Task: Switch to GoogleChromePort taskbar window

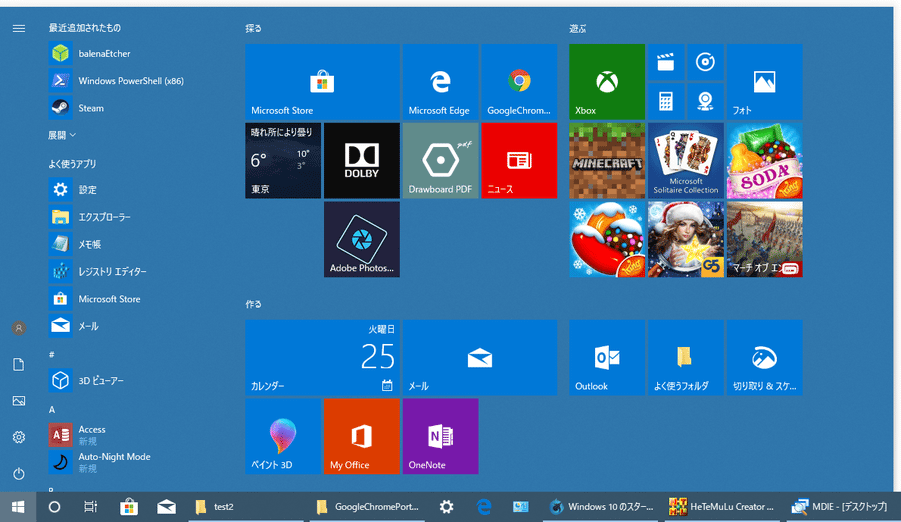Action: pyautogui.click(x=367, y=506)
